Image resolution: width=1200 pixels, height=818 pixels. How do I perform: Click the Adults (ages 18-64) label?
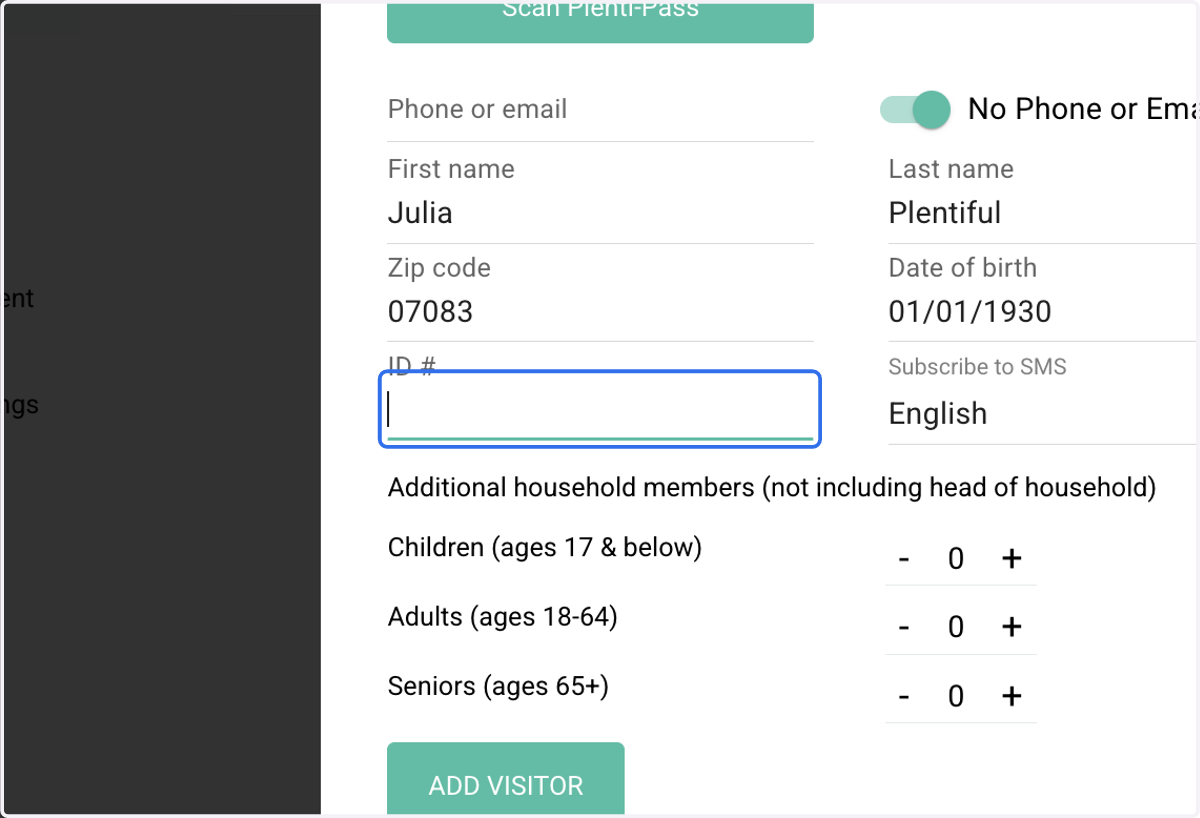pos(503,617)
